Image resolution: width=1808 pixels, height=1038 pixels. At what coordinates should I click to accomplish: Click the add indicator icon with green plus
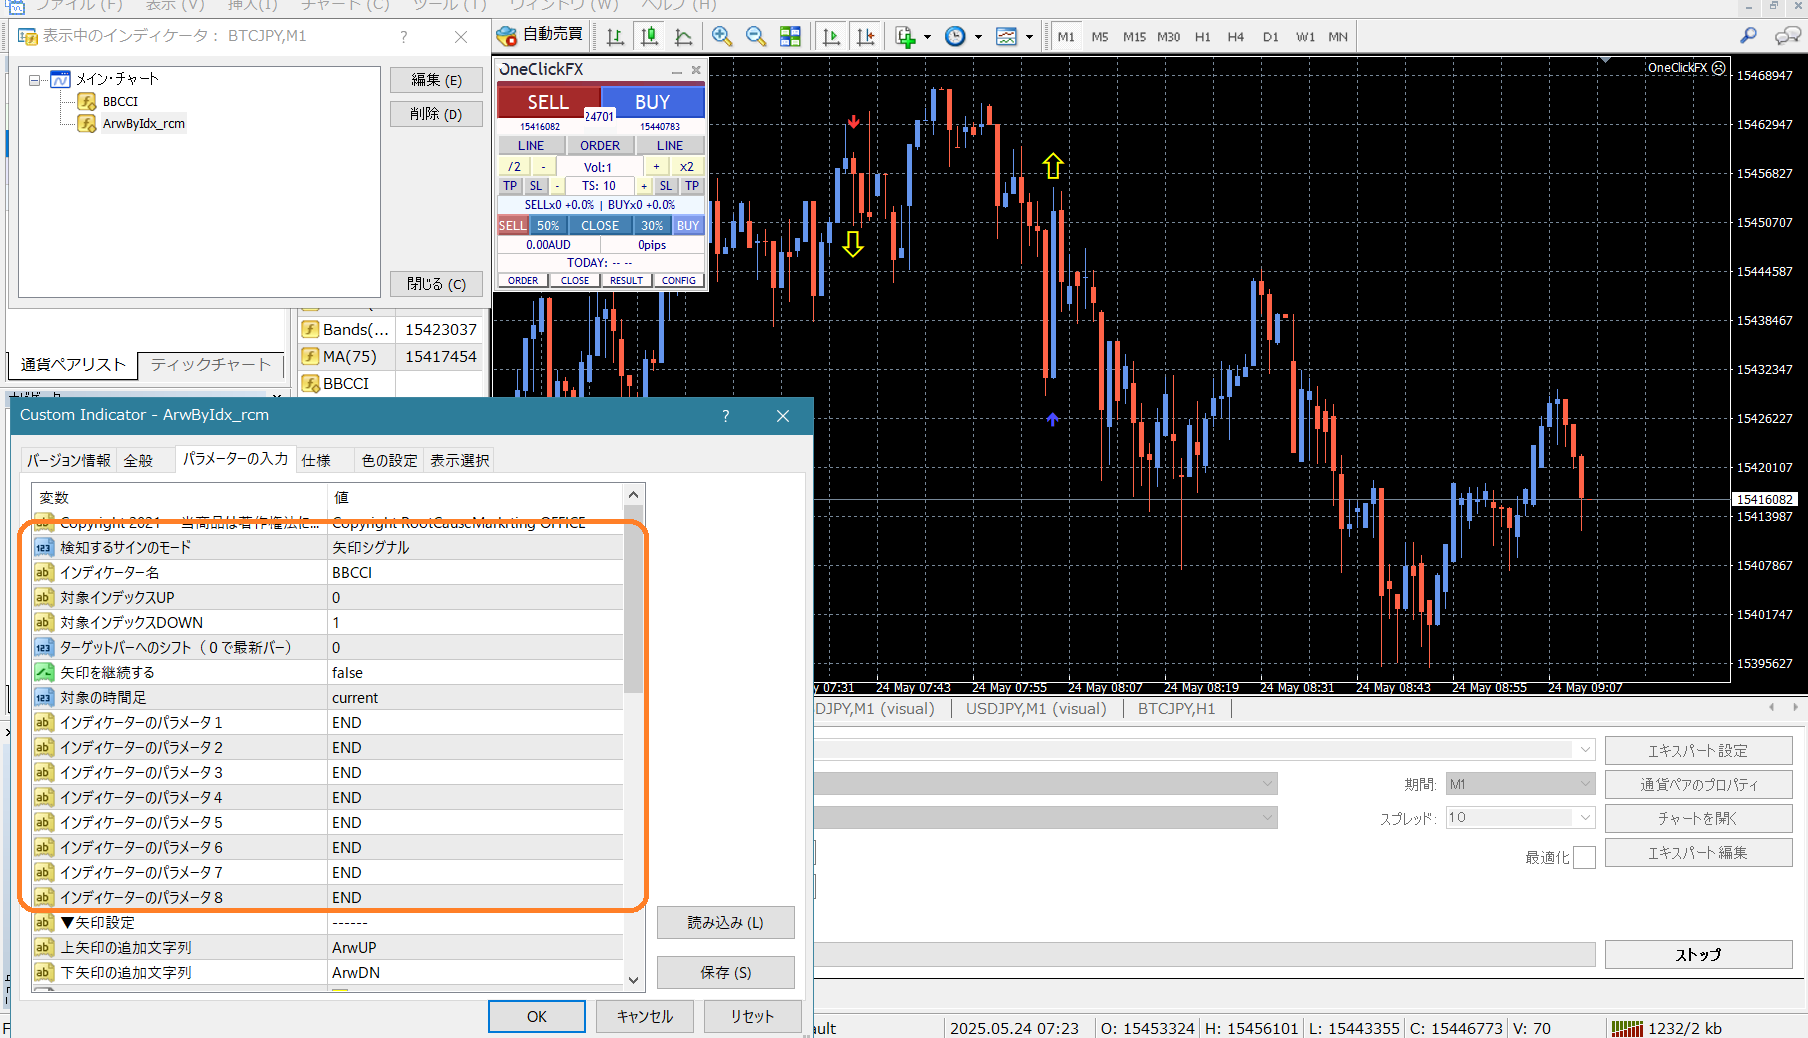coord(906,37)
